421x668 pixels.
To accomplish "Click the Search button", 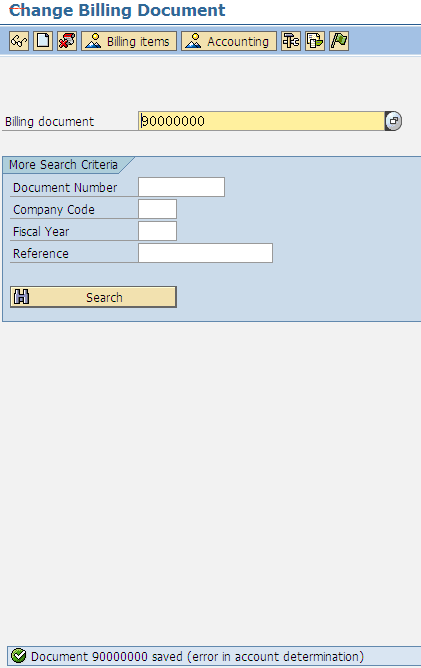I will [x=93, y=297].
